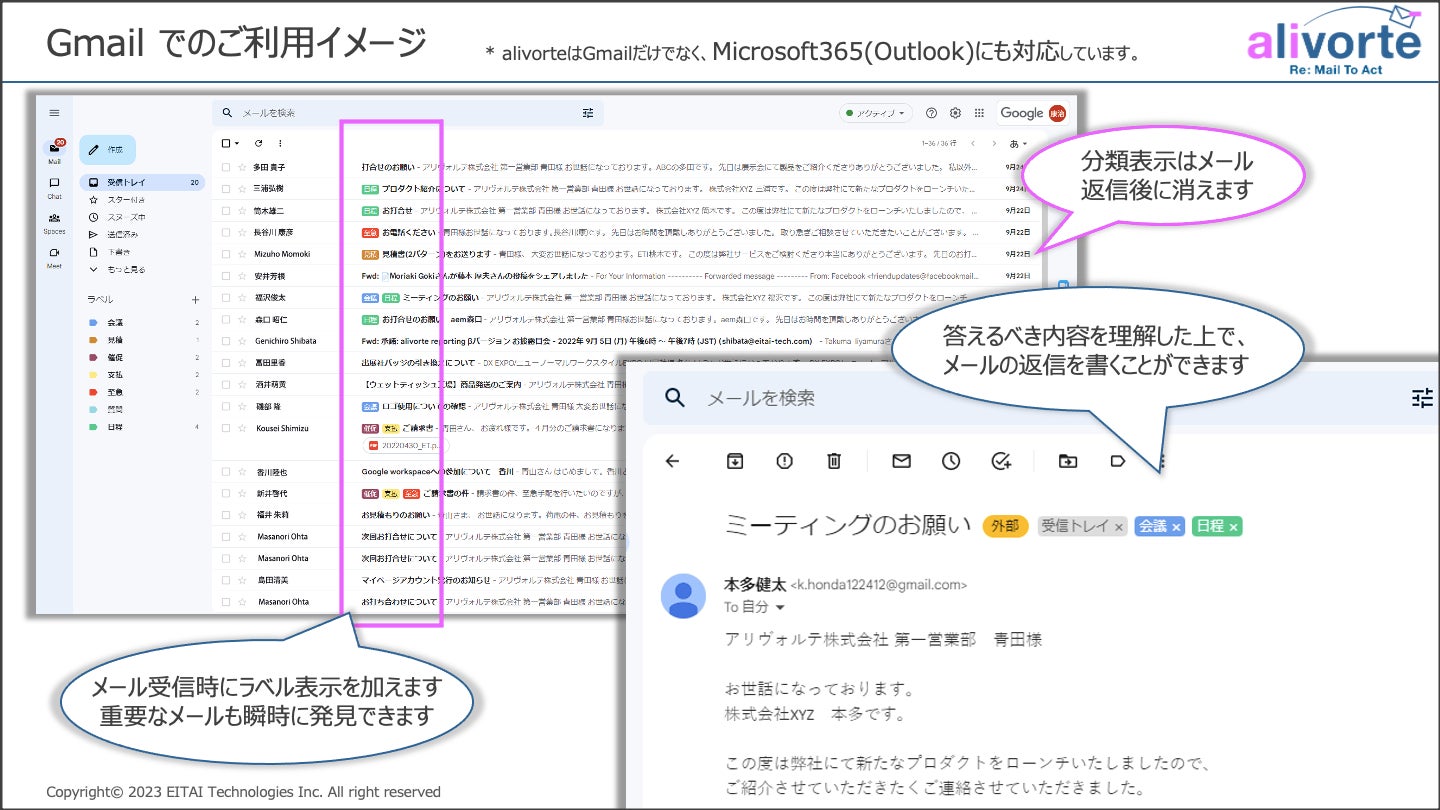Open search options in the front mail window
Screen dimensions: 1440x810
point(1422,398)
